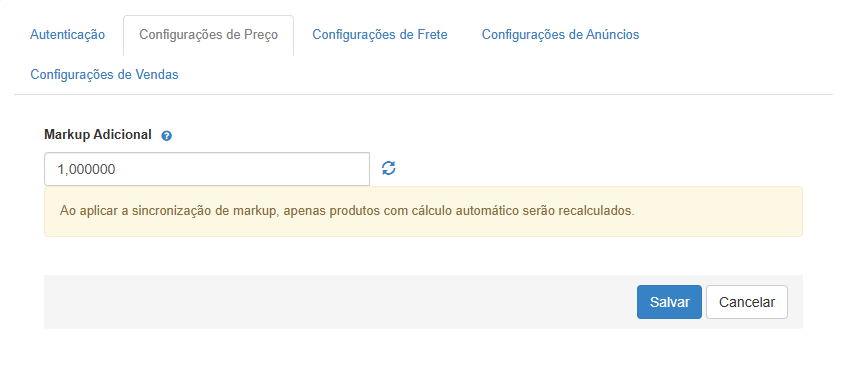View shipping settings under Configurações de Frete

pyautogui.click(x=380, y=35)
